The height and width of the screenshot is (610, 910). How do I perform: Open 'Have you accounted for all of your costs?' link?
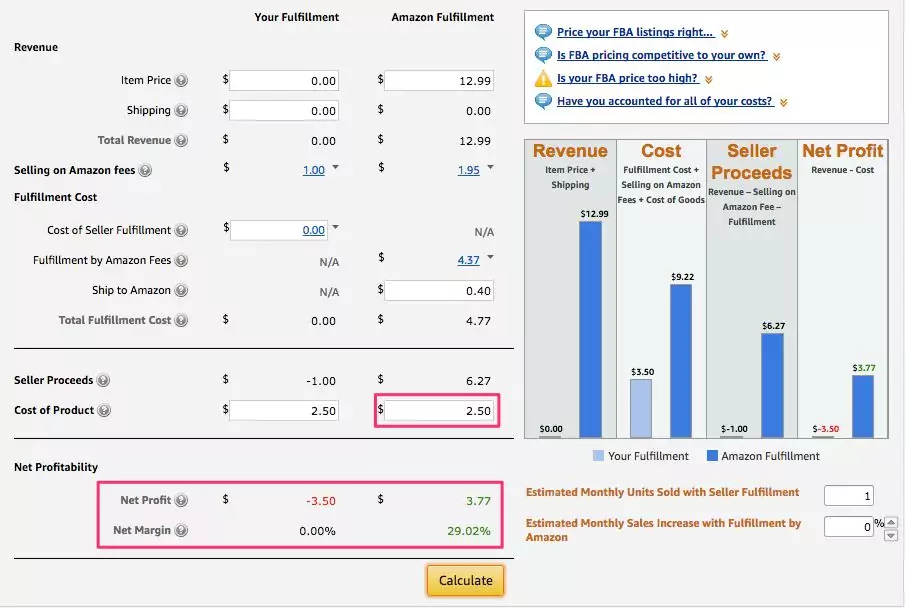pos(664,102)
